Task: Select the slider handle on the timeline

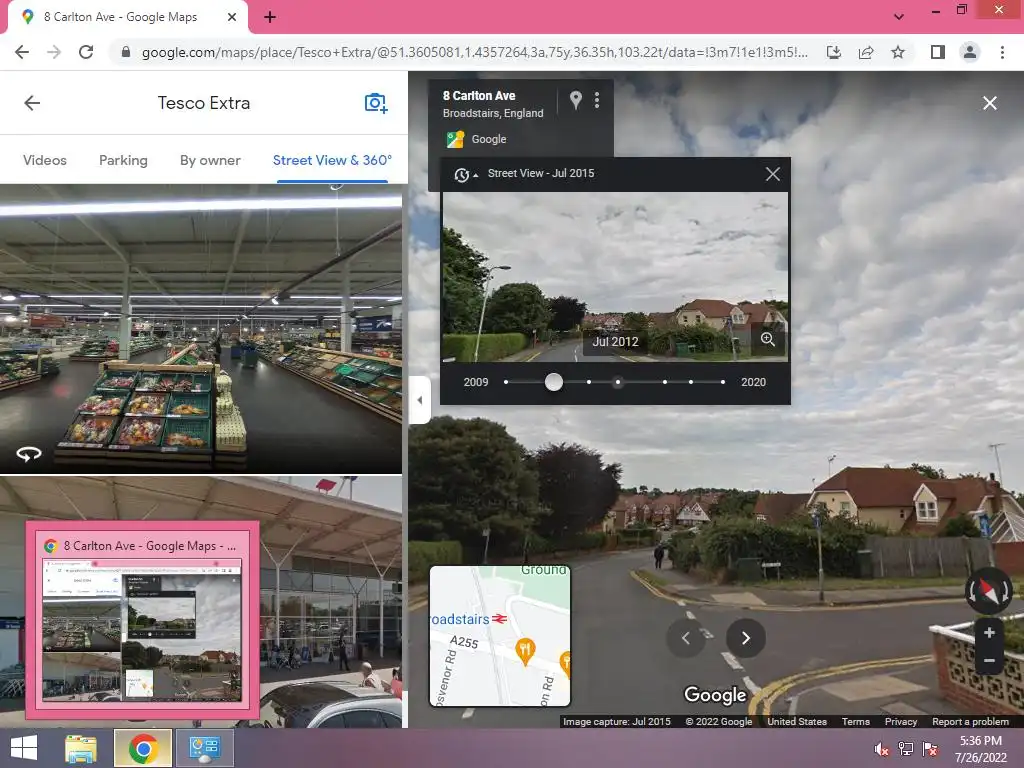Action: (554, 382)
